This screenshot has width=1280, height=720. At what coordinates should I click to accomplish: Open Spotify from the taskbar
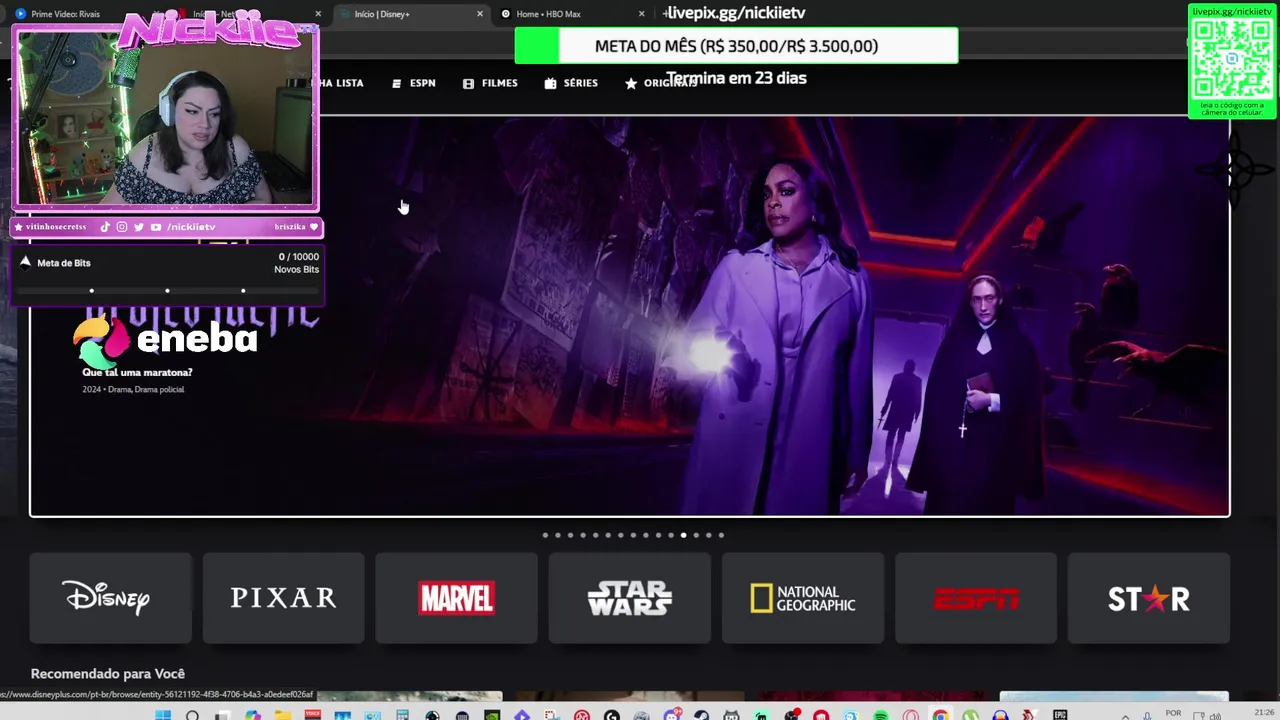[881, 715]
